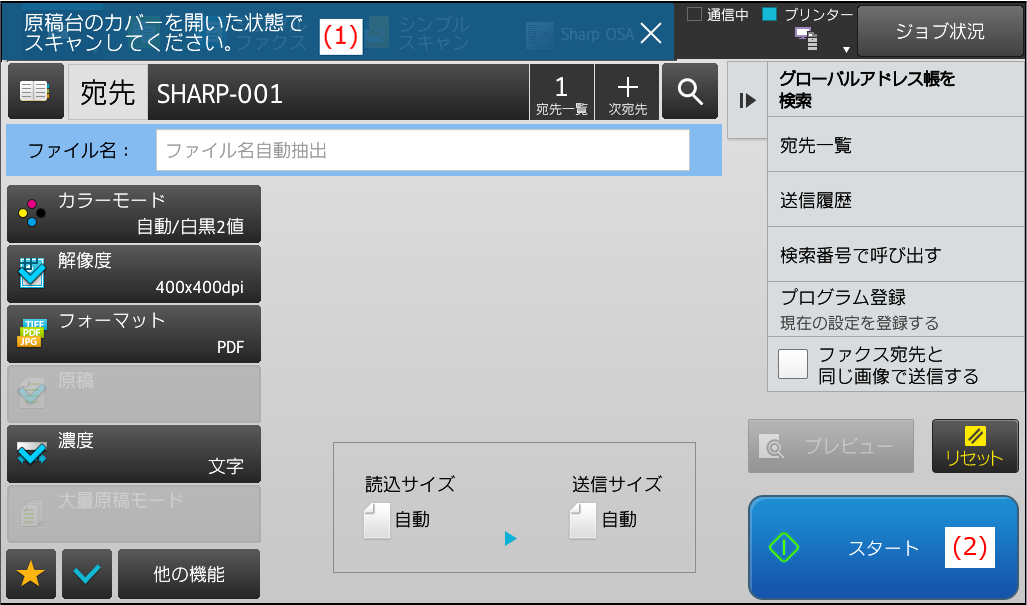Open ジョブ状況 job status
The width and height of the screenshot is (1027, 605).
point(940,31)
